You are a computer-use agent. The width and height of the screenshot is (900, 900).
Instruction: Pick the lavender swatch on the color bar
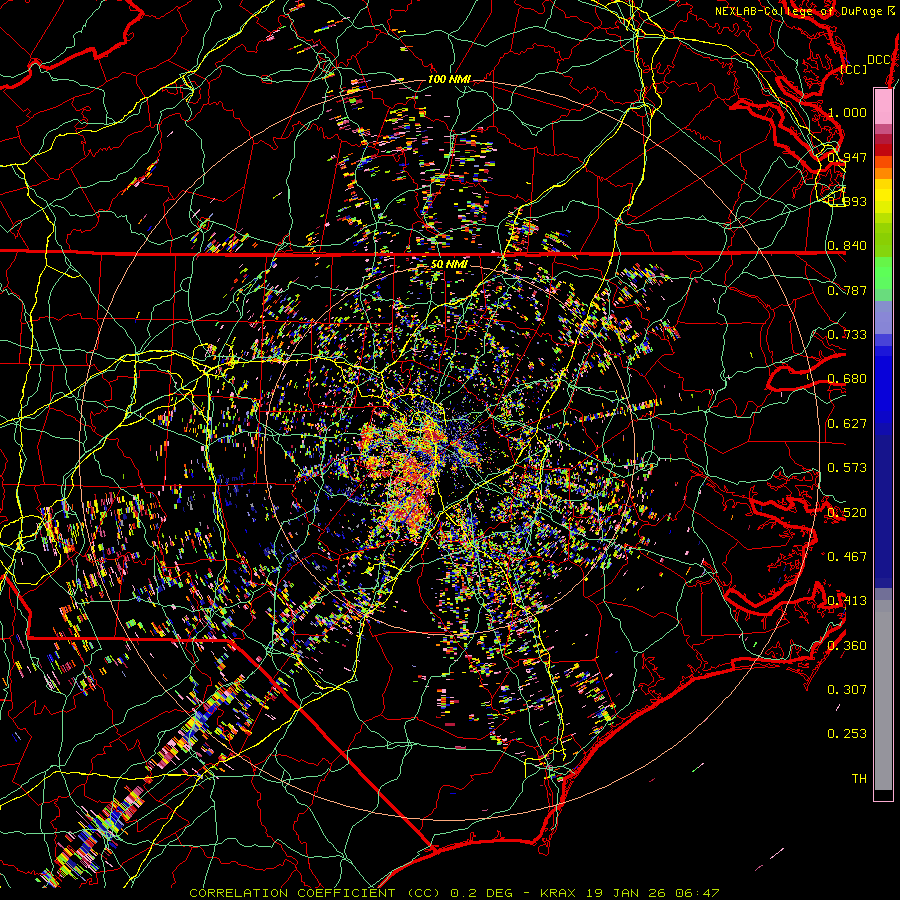883,317
